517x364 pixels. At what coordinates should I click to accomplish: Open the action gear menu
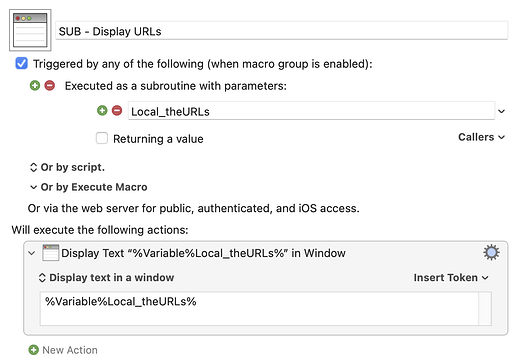[491, 253]
